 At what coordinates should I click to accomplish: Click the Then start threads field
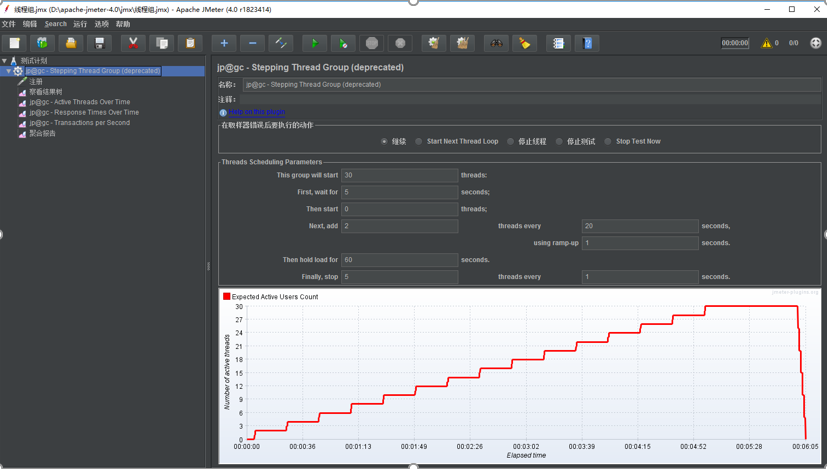[399, 209]
